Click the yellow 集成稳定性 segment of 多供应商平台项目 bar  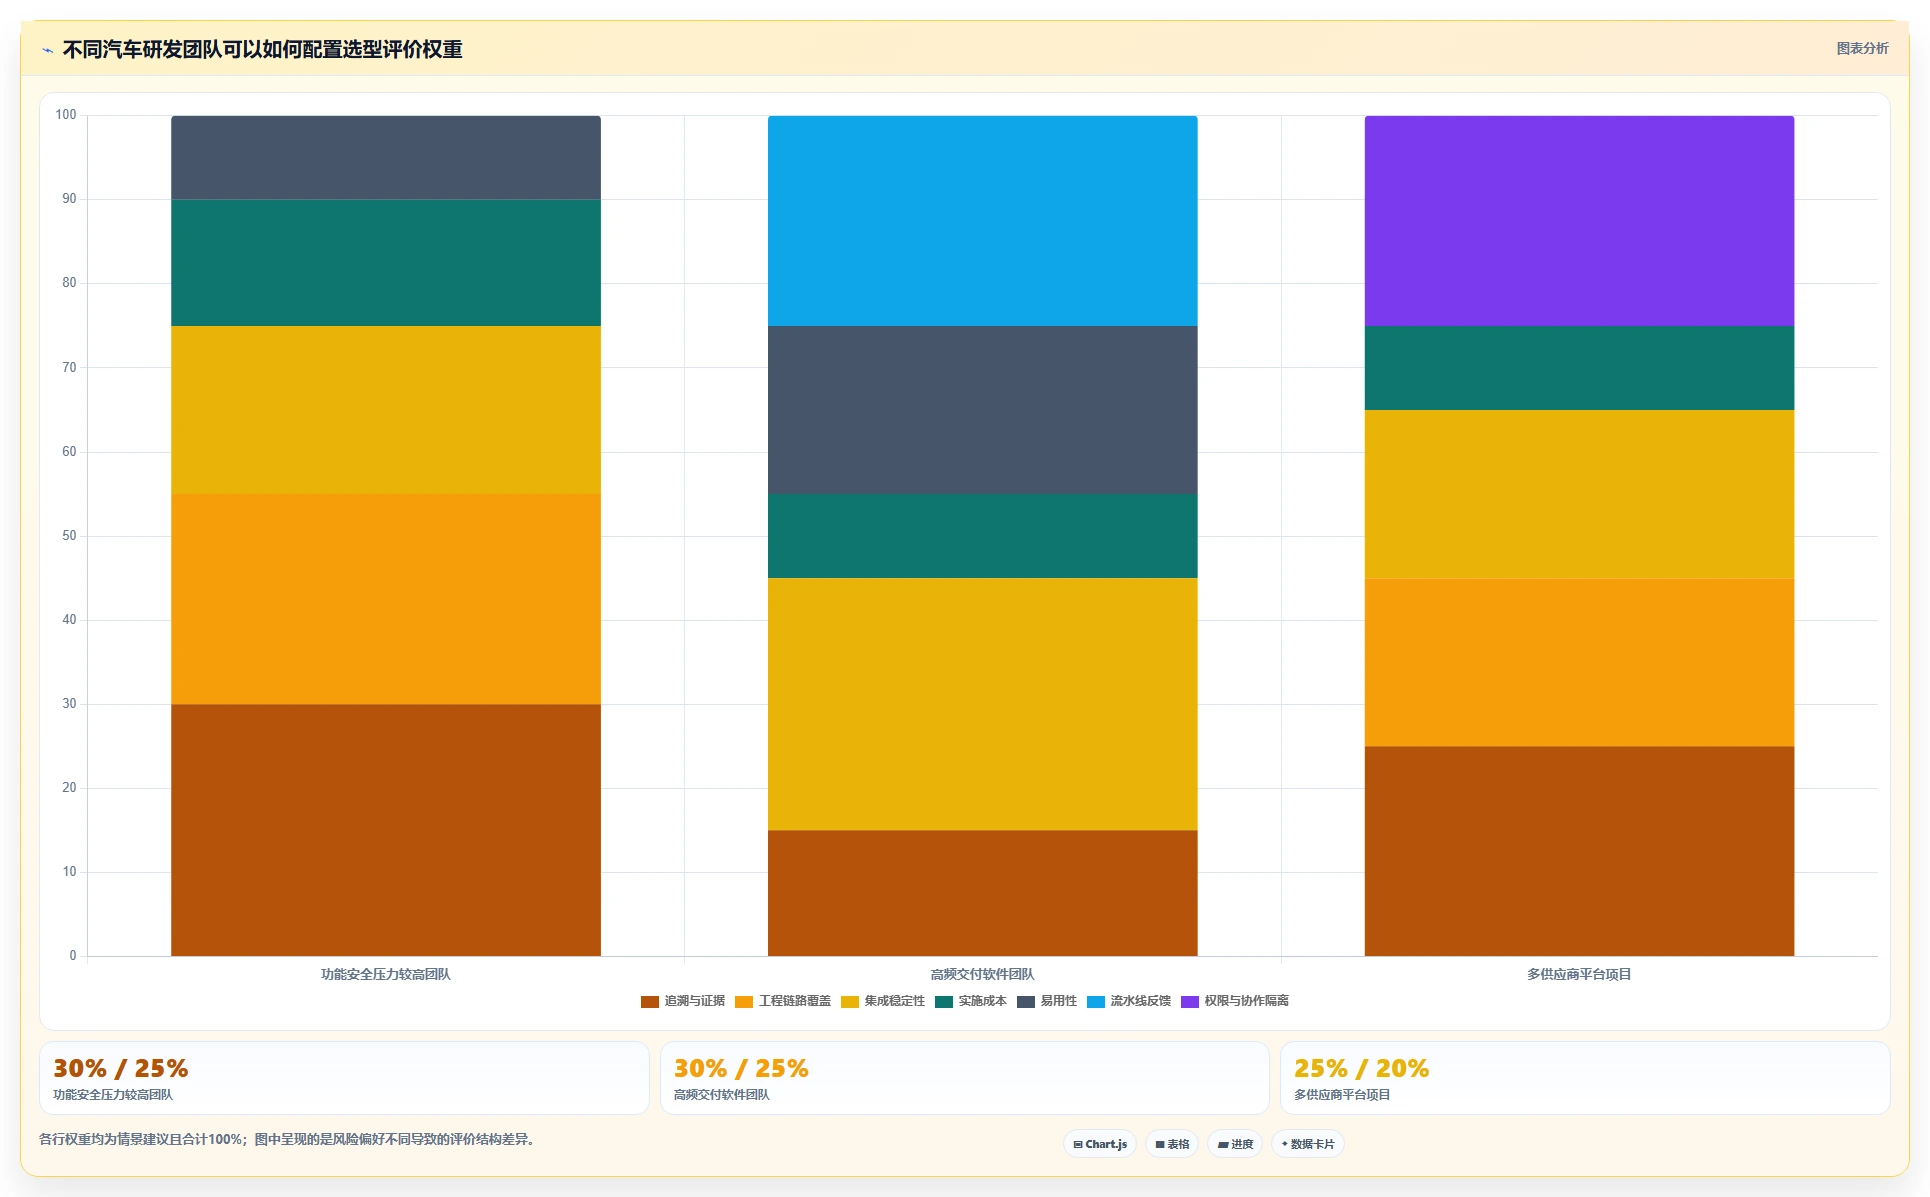pyautogui.click(x=1579, y=494)
